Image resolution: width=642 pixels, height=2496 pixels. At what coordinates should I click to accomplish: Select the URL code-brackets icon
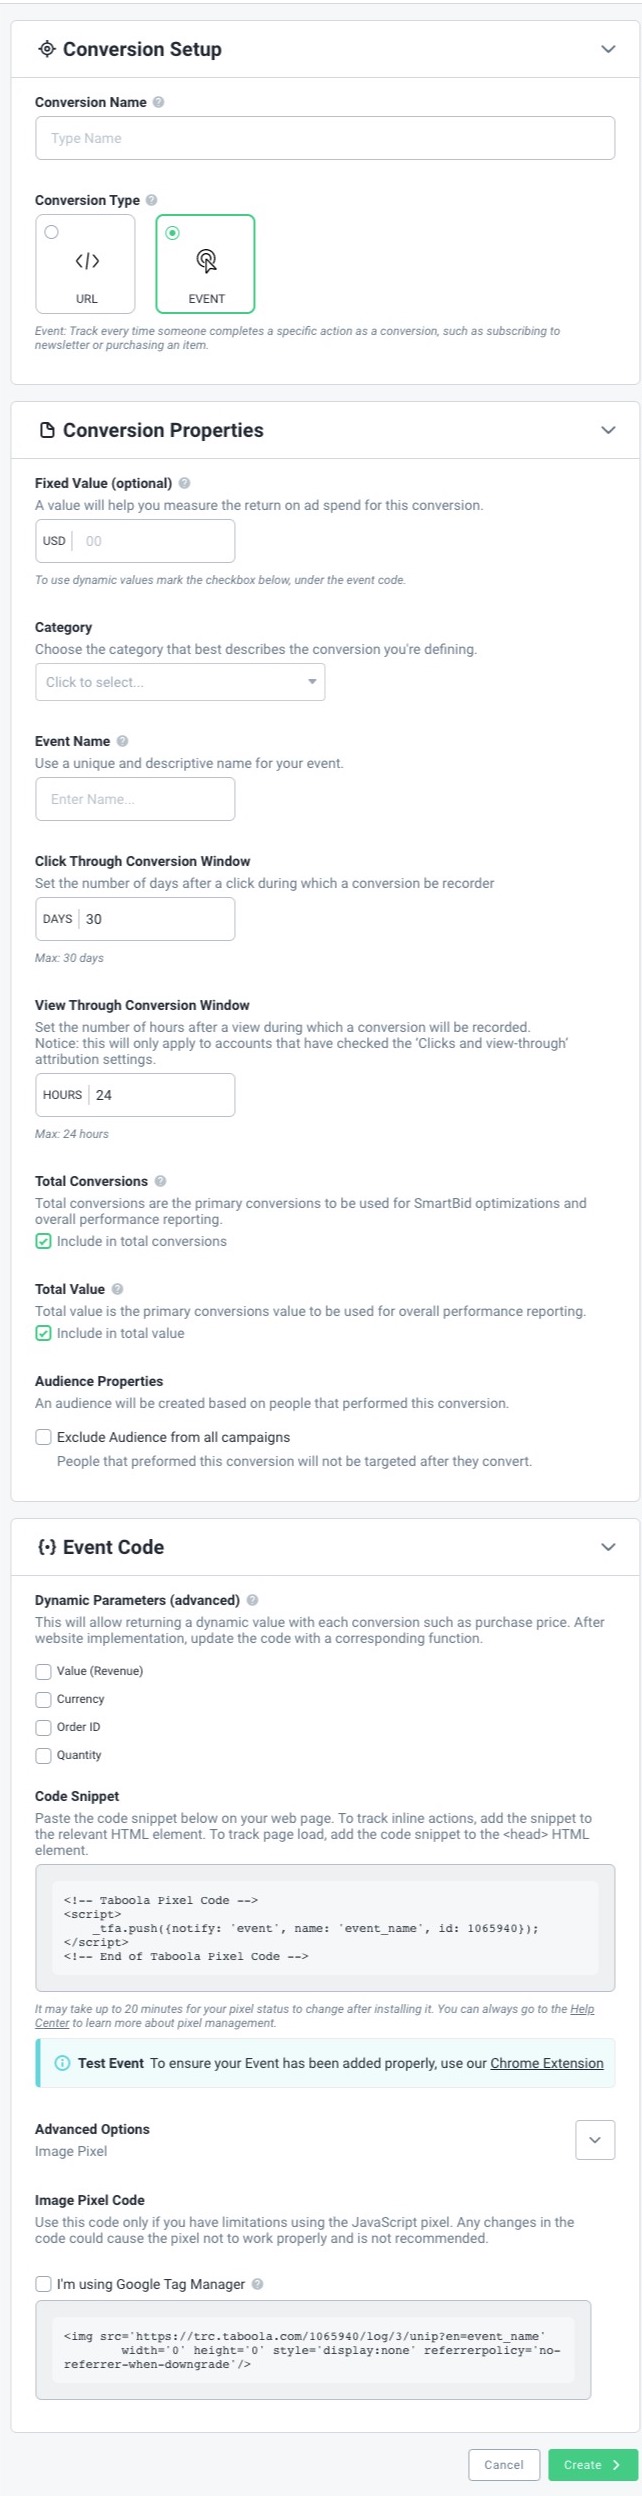click(87, 261)
